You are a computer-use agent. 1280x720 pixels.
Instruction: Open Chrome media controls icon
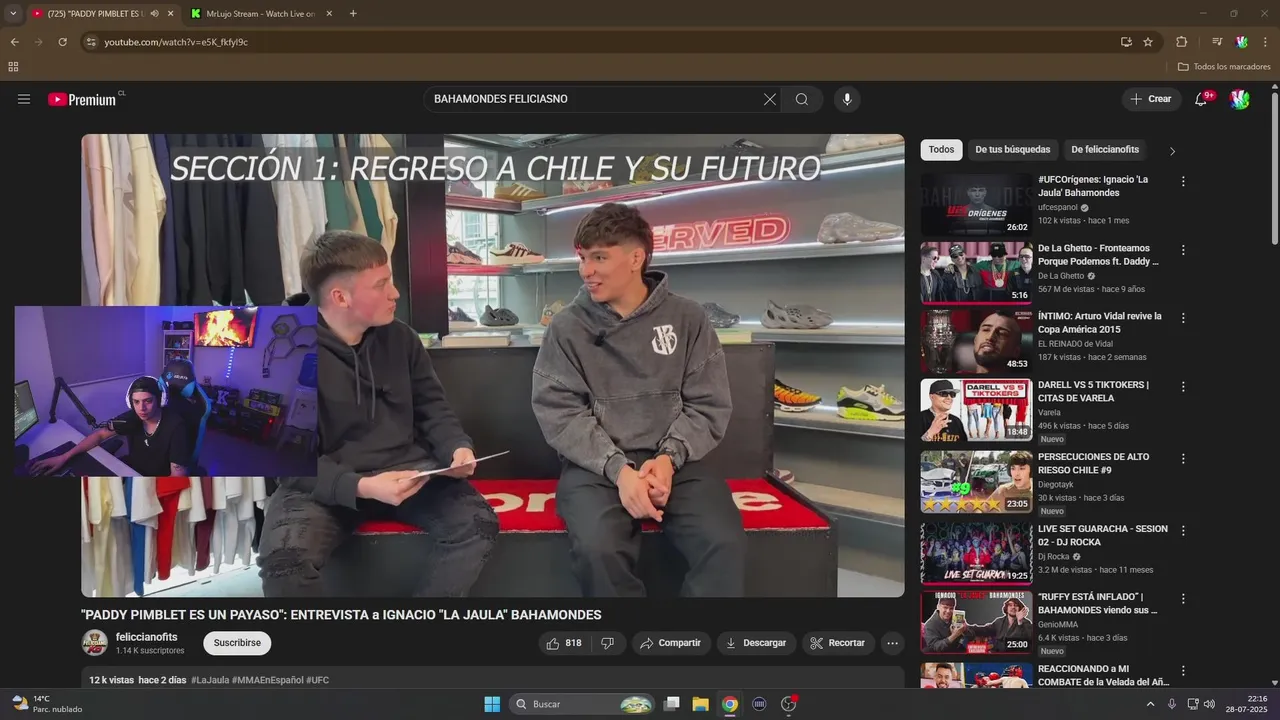coord(1217,42)
